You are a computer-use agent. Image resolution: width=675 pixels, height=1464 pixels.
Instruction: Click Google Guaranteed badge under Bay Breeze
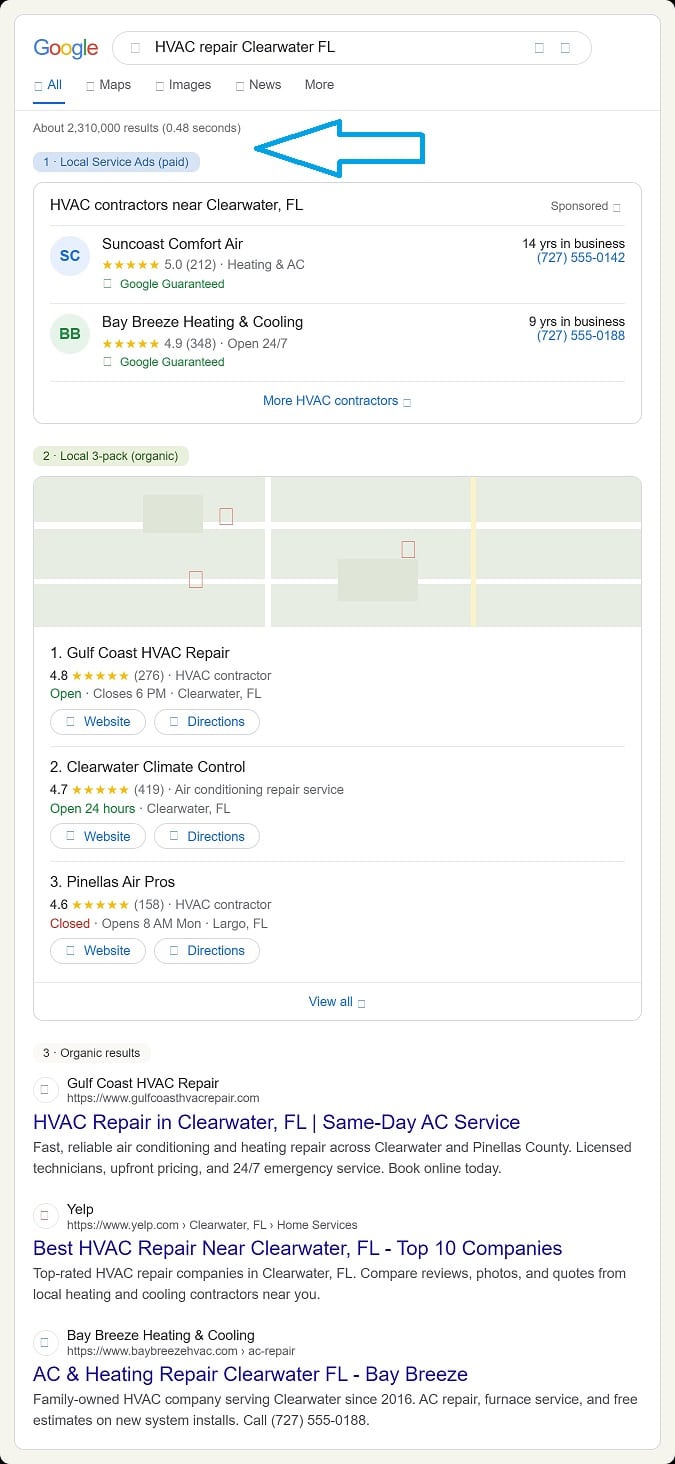click(164, 362)
